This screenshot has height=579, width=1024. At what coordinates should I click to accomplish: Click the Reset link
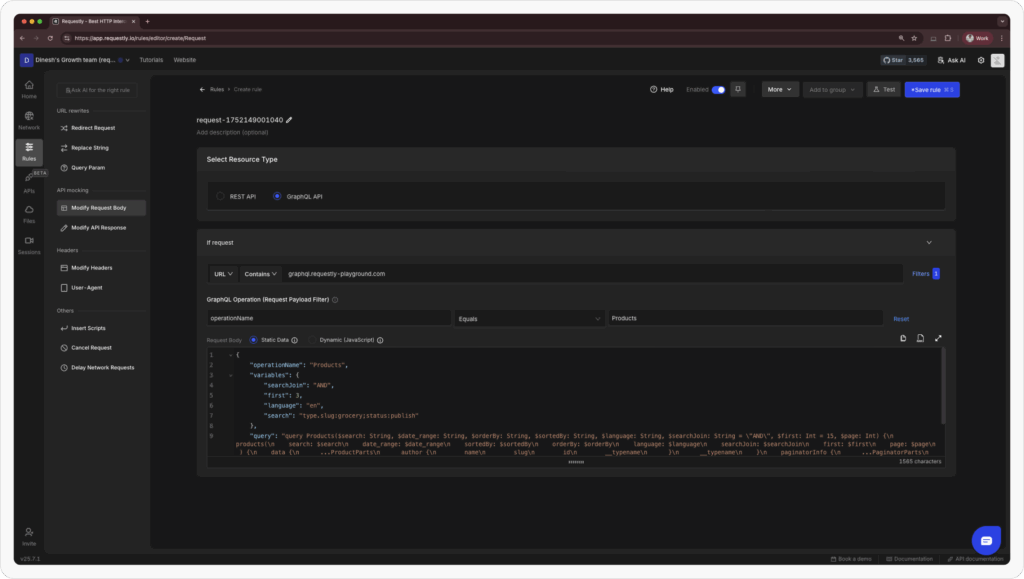tap(901, 319)
